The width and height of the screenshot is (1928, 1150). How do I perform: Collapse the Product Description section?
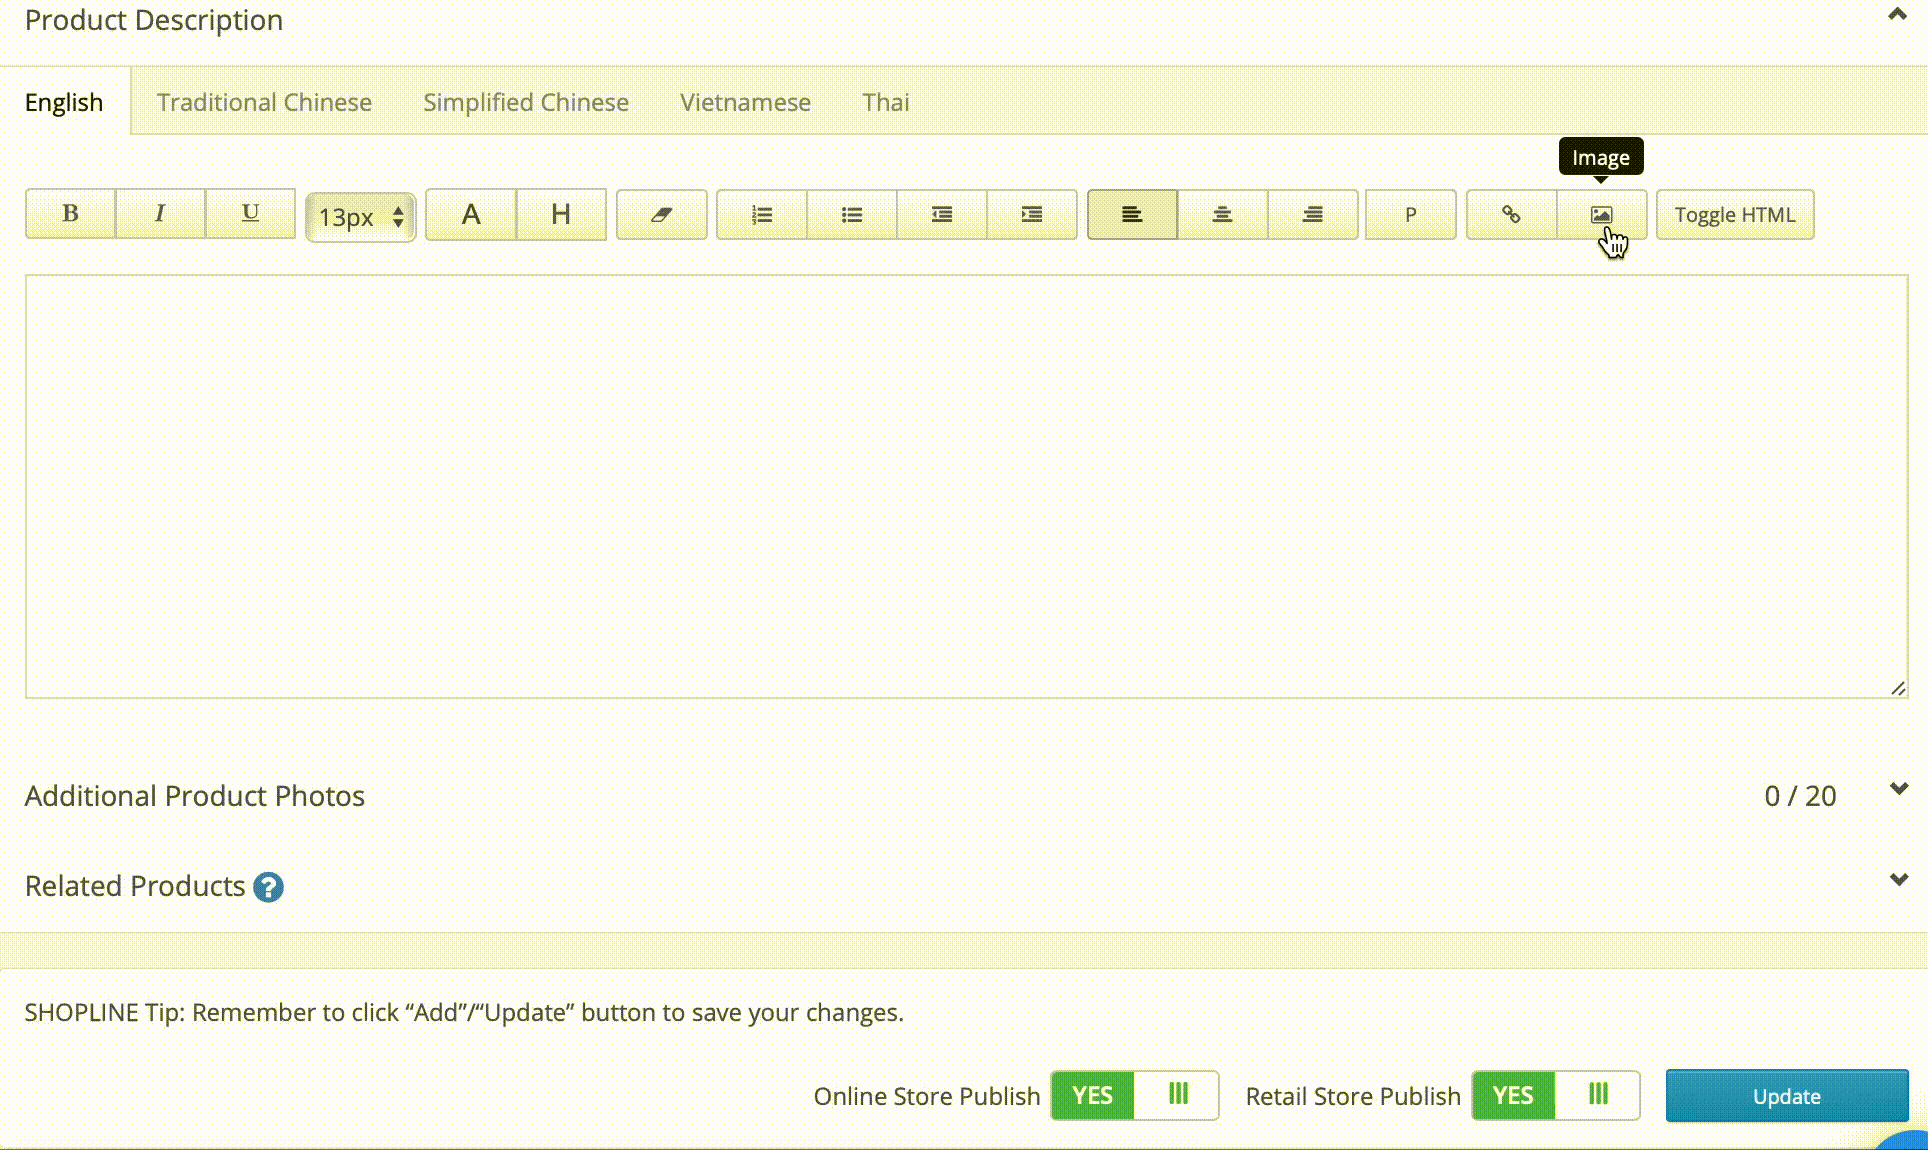[1897, 15]
